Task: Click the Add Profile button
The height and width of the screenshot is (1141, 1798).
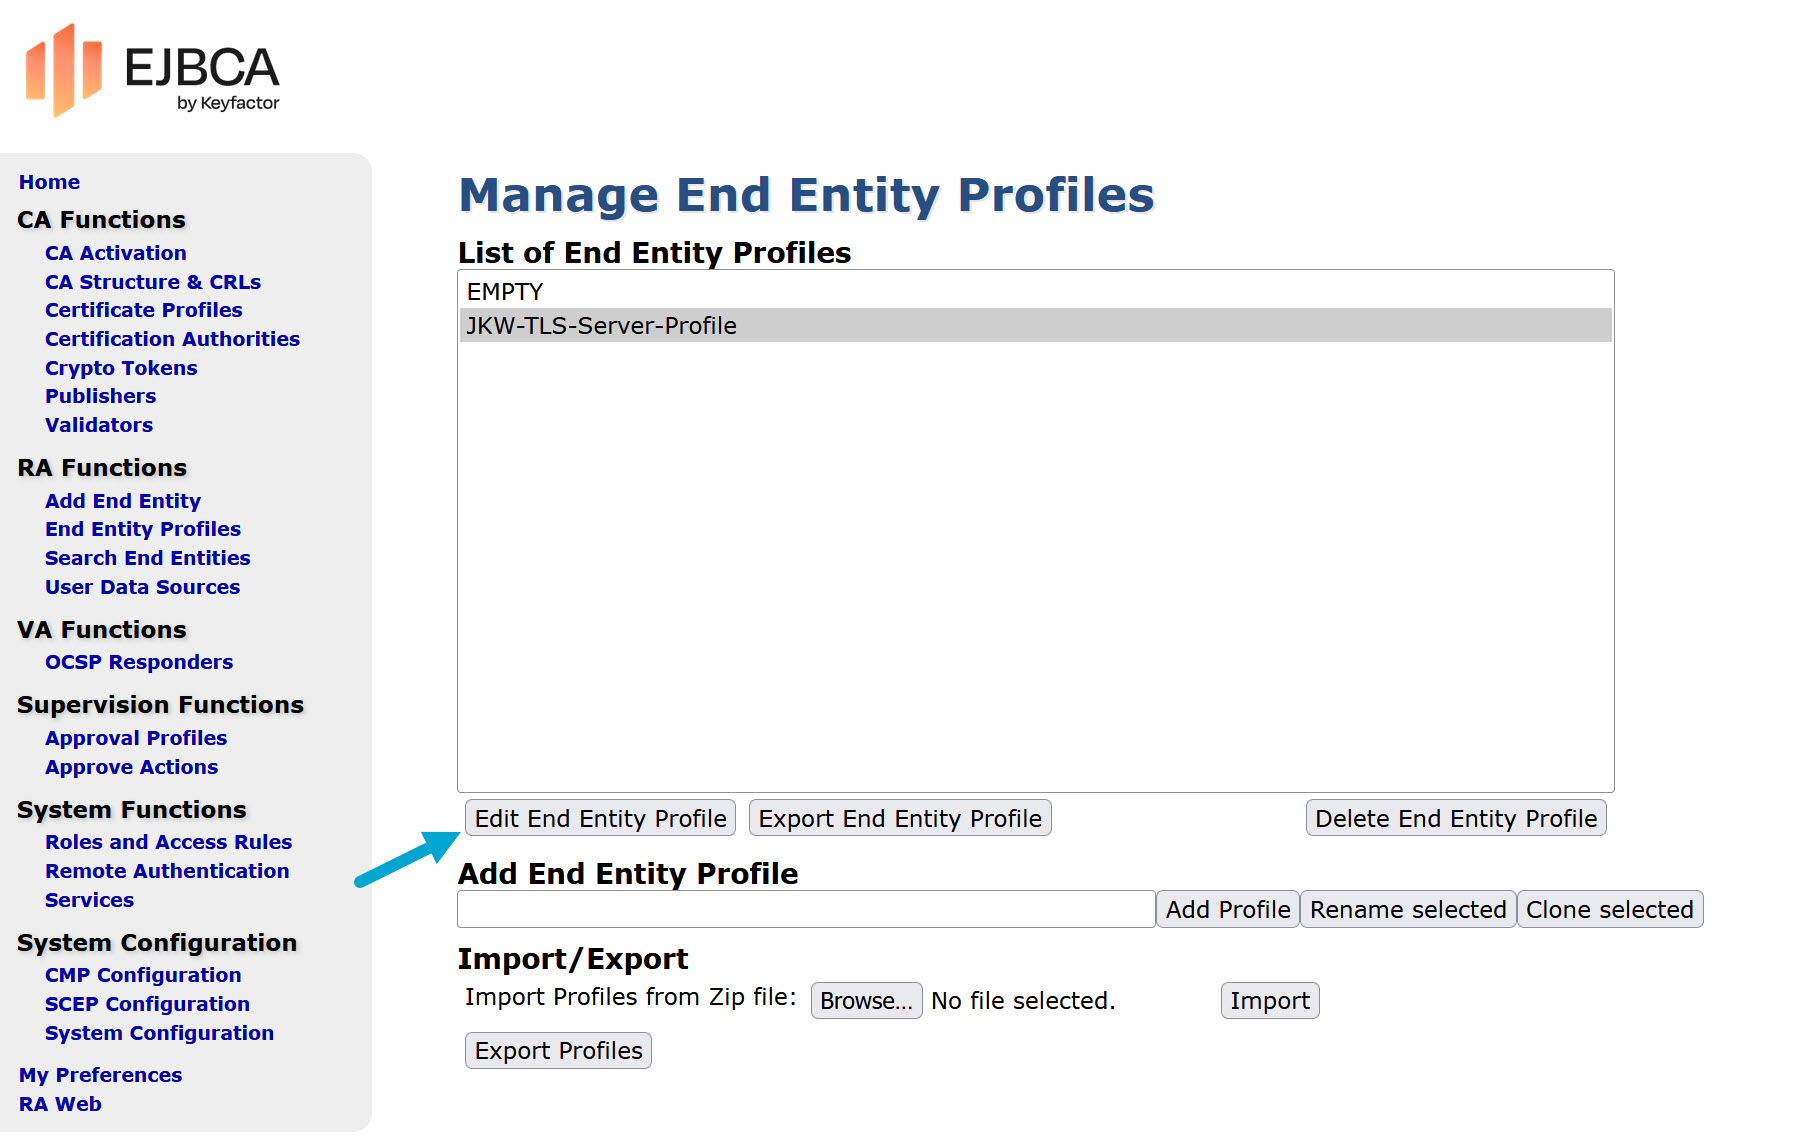Action: (1227, 909)
